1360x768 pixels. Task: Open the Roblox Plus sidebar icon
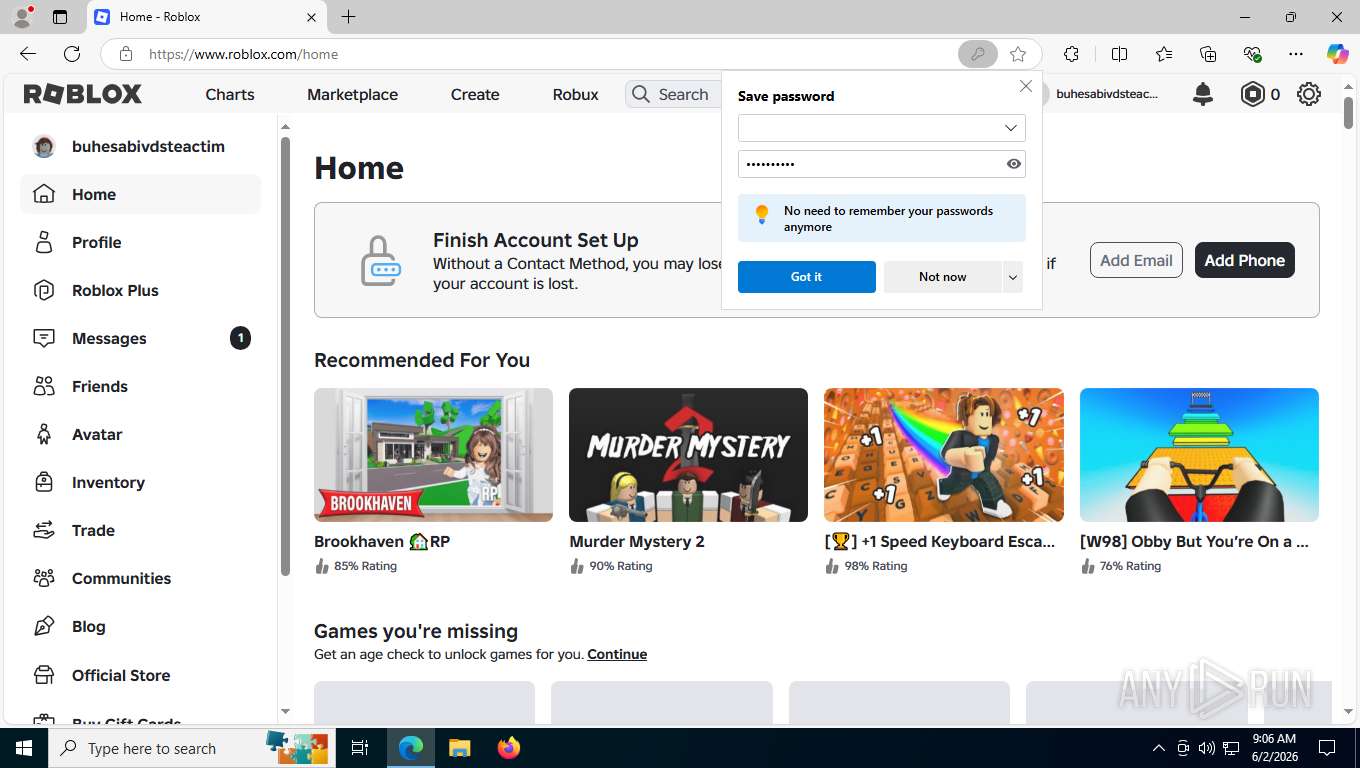[x=44, y=290]
